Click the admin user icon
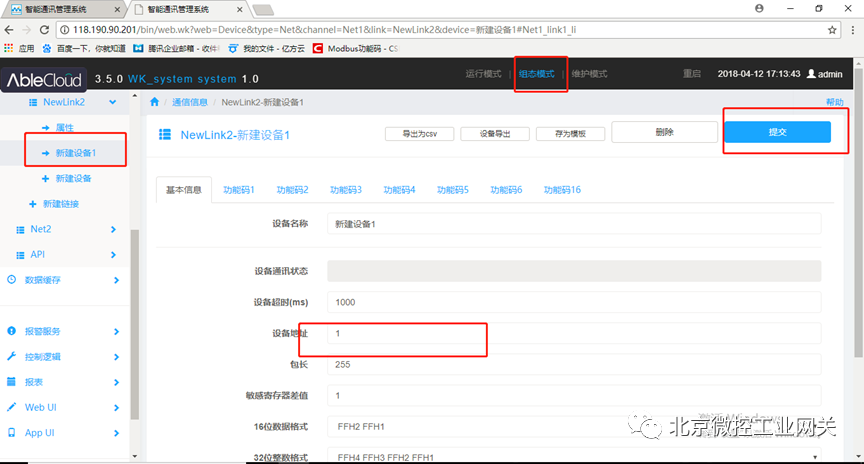Screen dimensions: 864x464 click(810, 75)
